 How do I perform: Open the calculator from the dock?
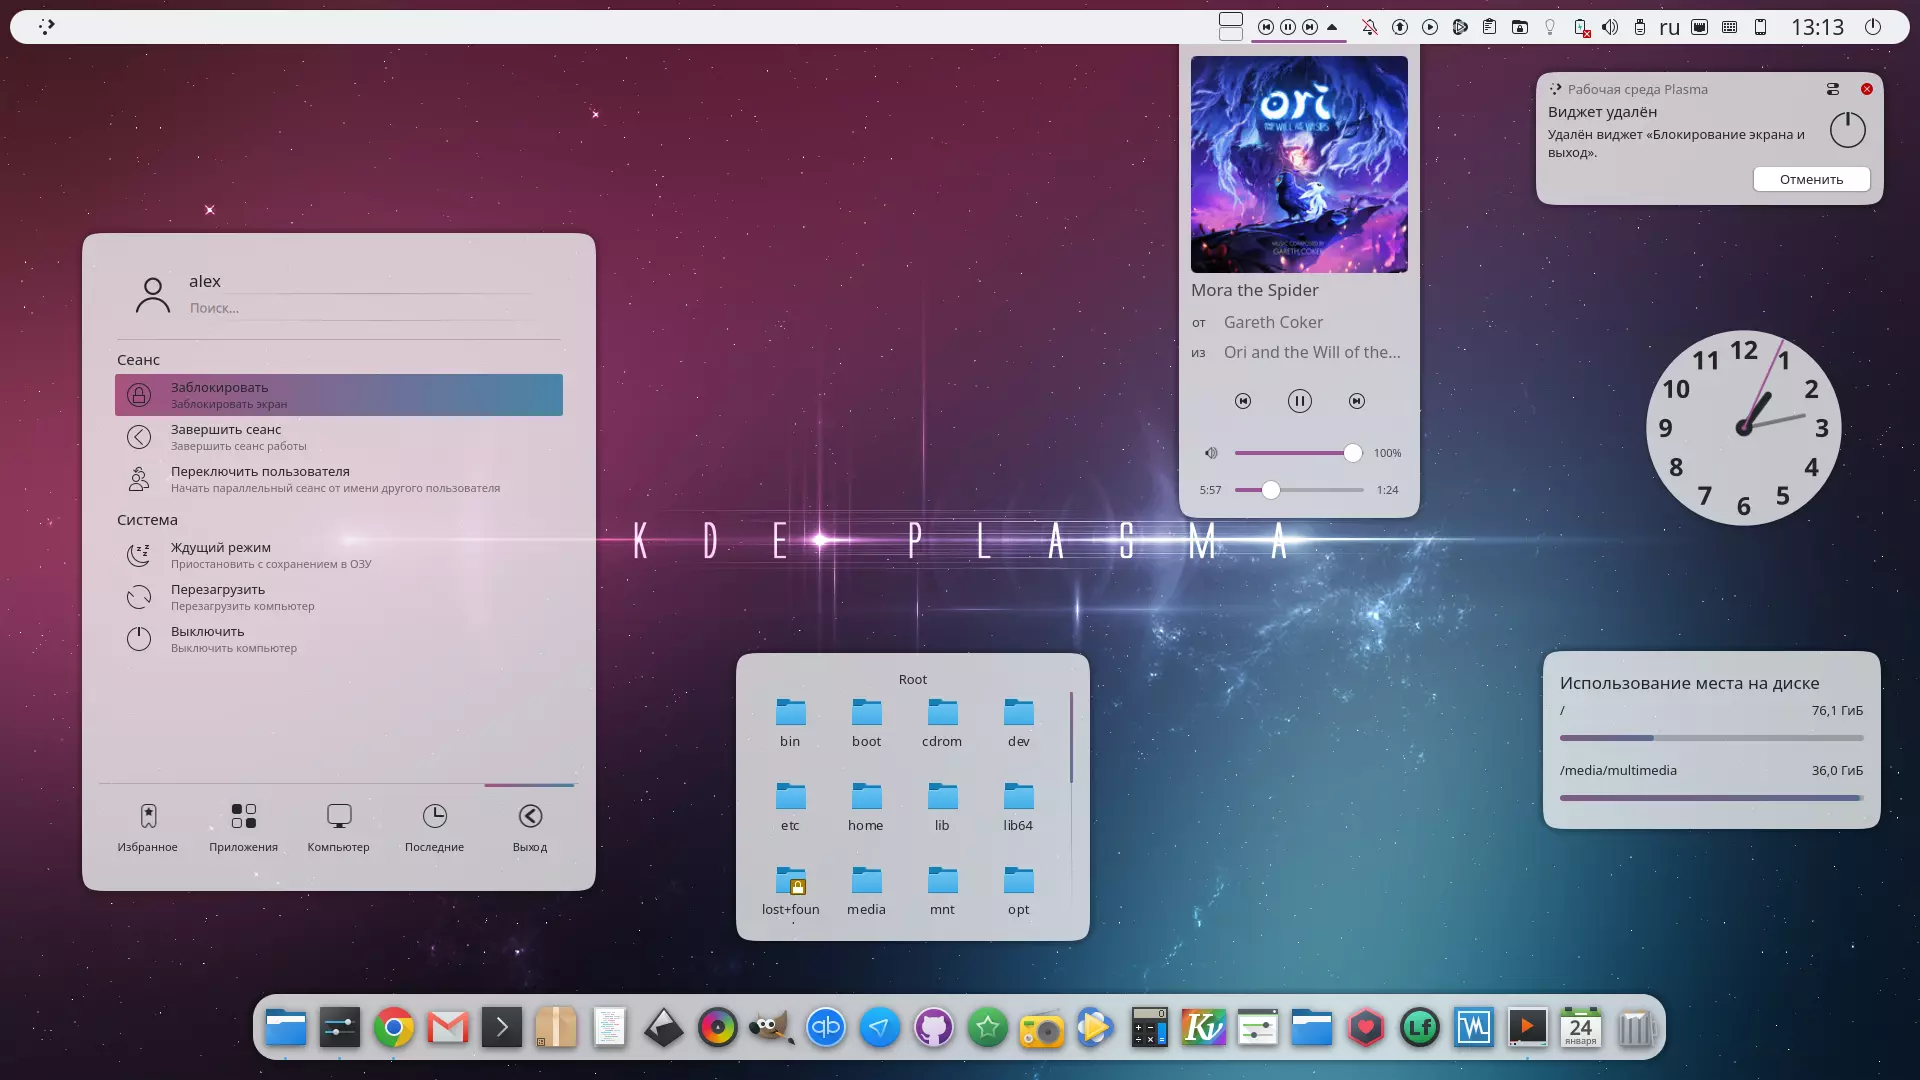click(1149, 1027)
